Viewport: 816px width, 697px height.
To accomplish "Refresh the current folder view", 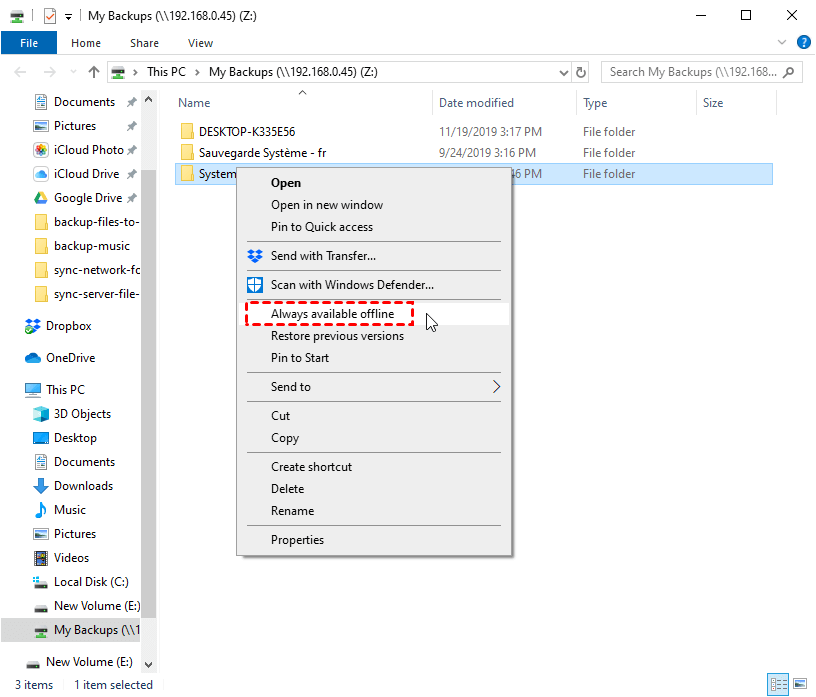I will click(581, 72).
